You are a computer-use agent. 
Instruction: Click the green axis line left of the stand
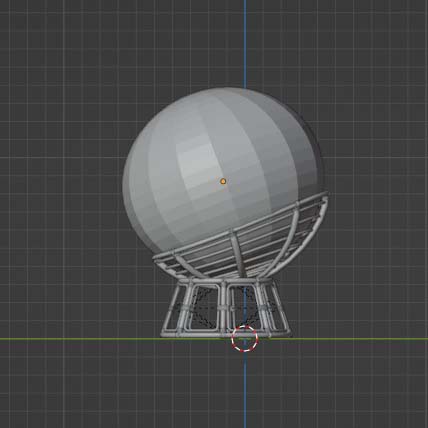(x=80, y=339)
